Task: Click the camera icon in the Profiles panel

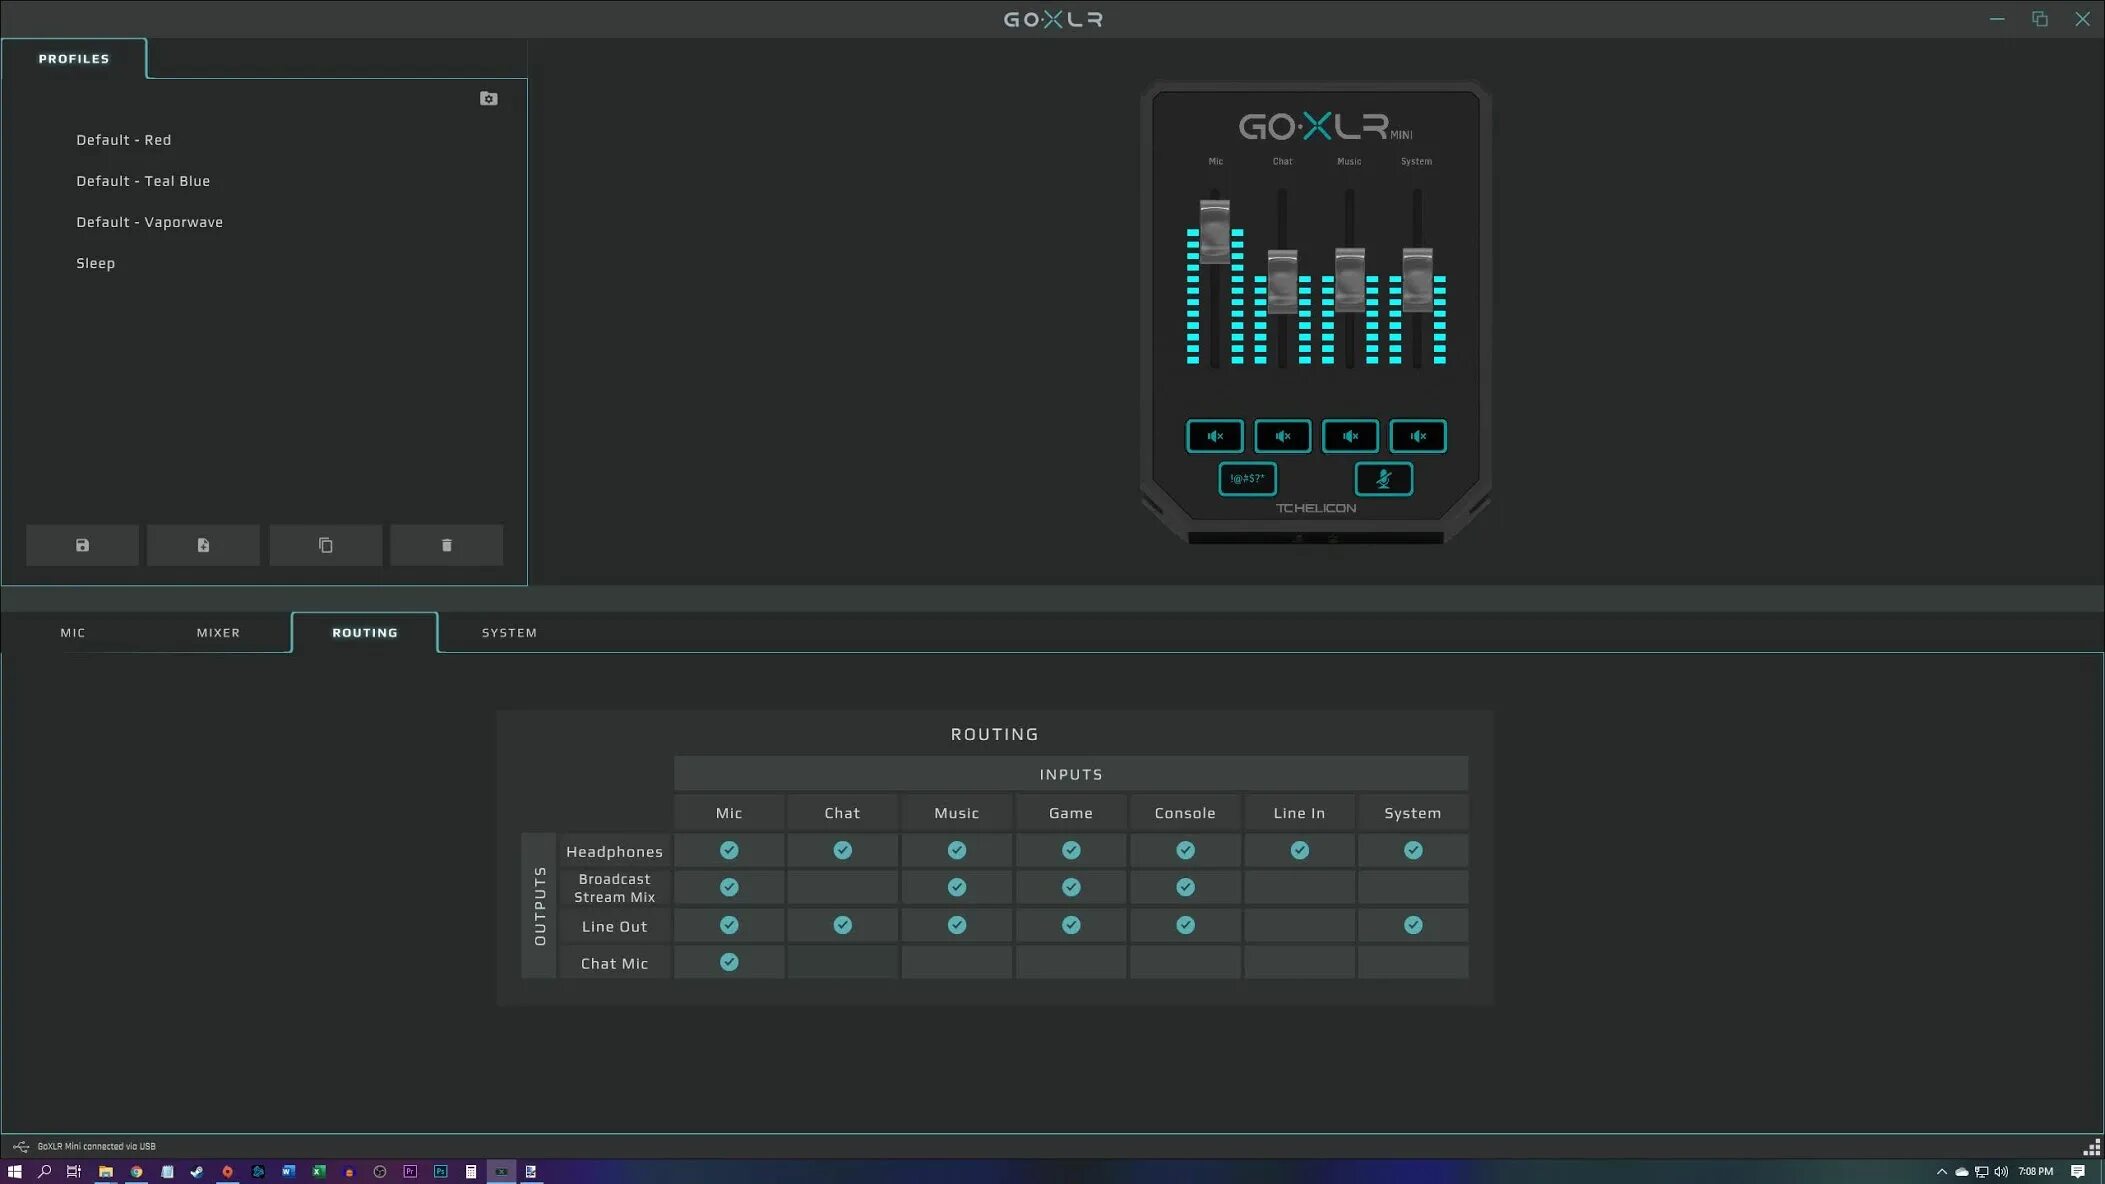Action: [488, 98]
